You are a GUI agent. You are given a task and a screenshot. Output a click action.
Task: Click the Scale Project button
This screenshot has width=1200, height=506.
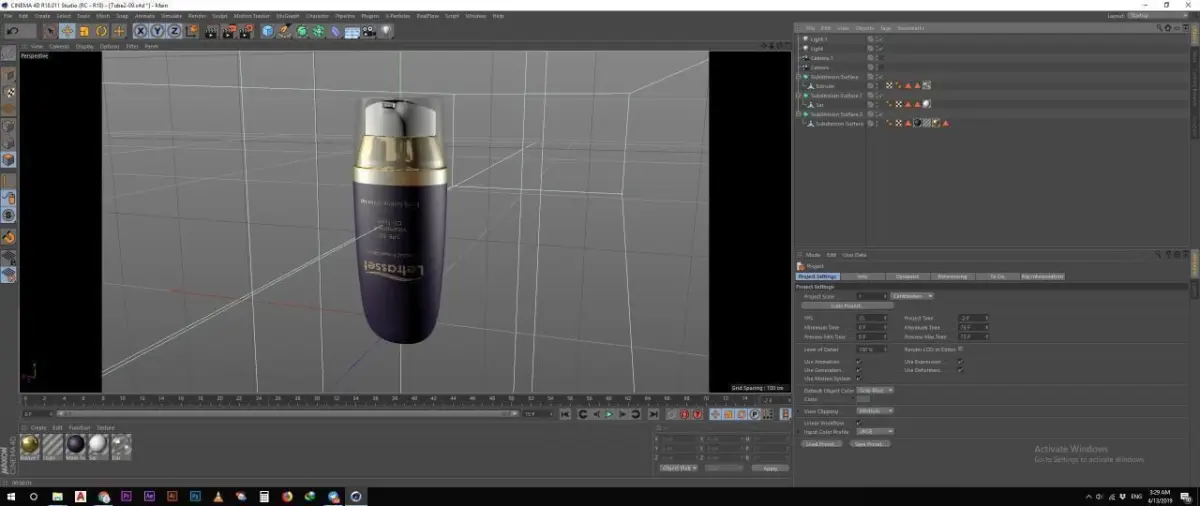pos(847,306)
